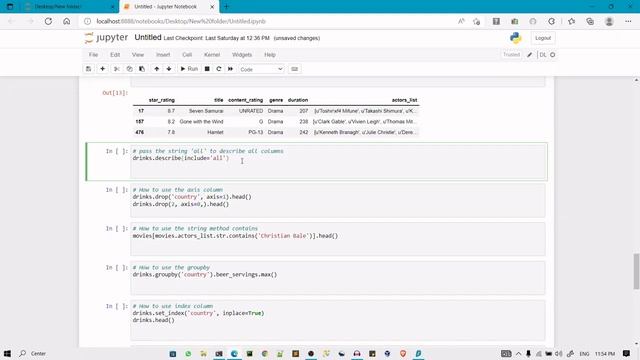The width and height of the screenshot is (640, 360).
Task: Click the pencil edit mode indicator
Action: click(530, 55)
